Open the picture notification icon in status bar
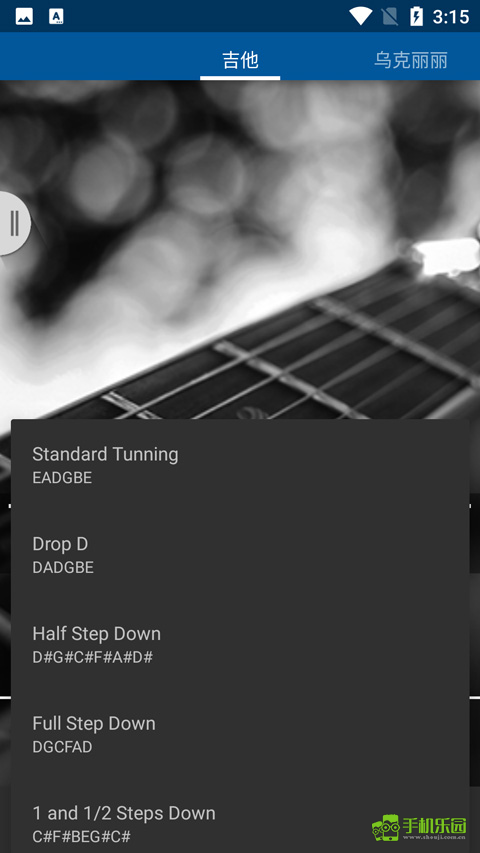This screenshot has width=480, height=853. tap(24, 17)
